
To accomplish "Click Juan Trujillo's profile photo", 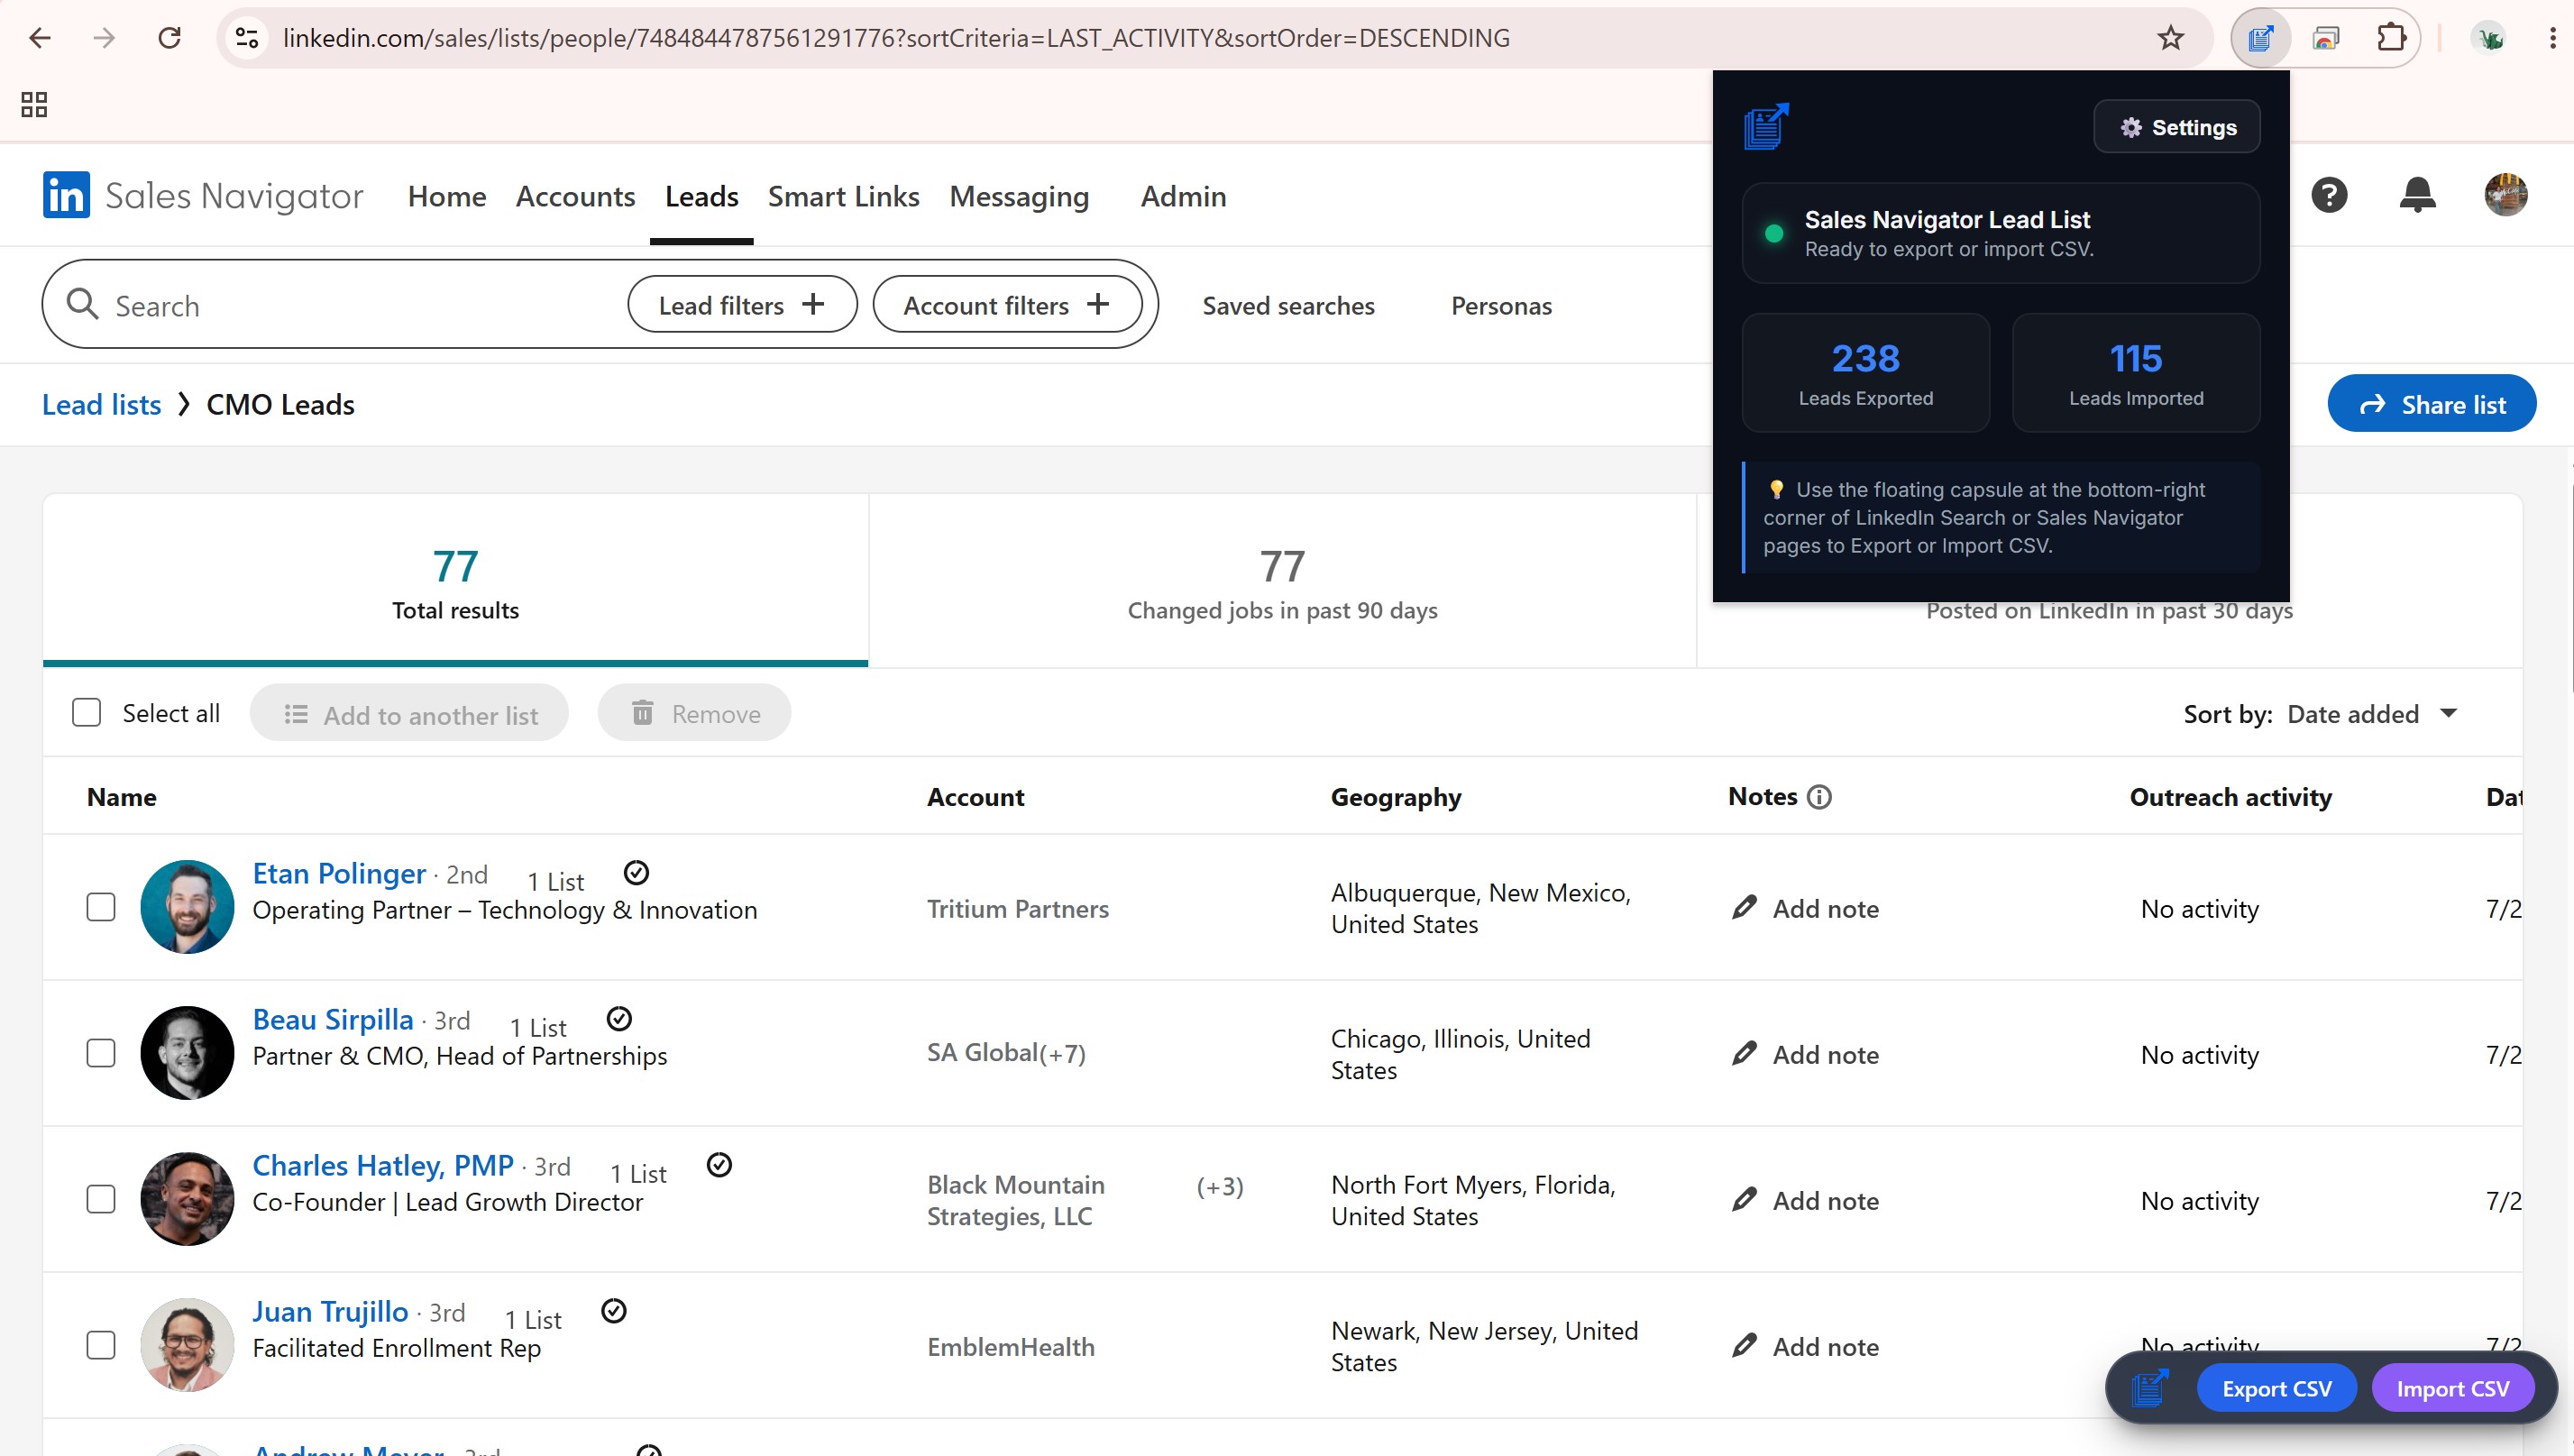I will coord(187,1345).
